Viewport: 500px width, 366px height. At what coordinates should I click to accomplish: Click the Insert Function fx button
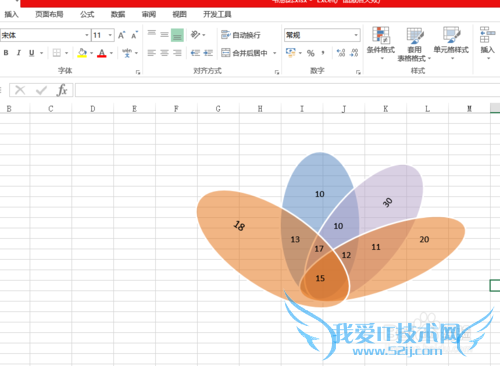(x=62, y=90)
